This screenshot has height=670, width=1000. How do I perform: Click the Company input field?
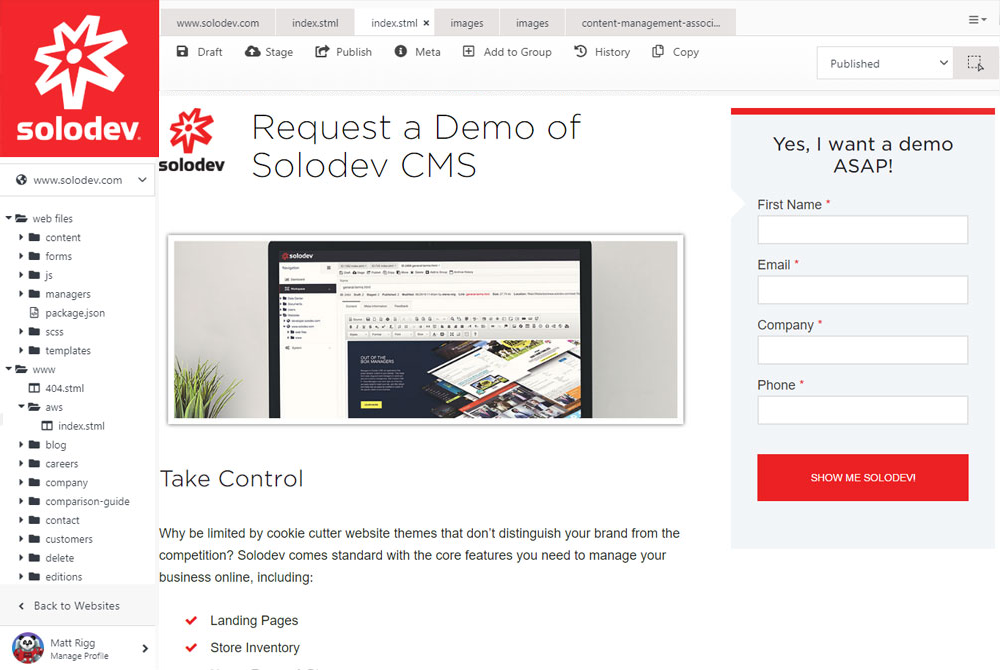tap(862, 350)
